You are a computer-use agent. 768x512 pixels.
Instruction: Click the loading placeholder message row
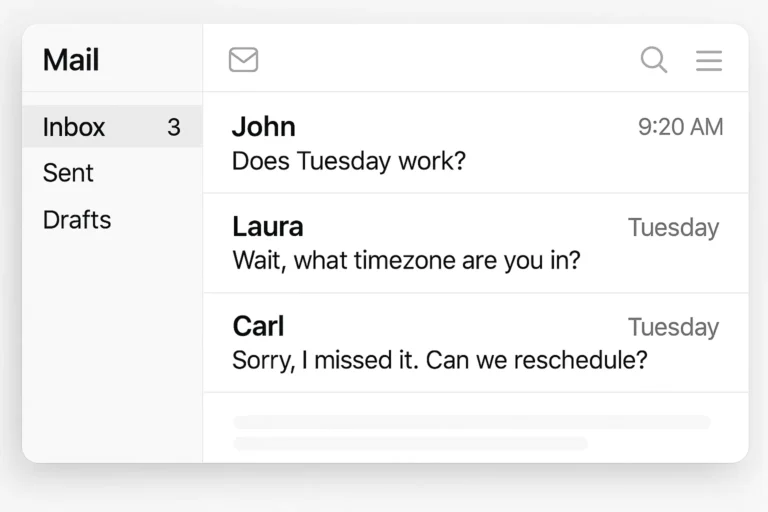click(476, 428)
